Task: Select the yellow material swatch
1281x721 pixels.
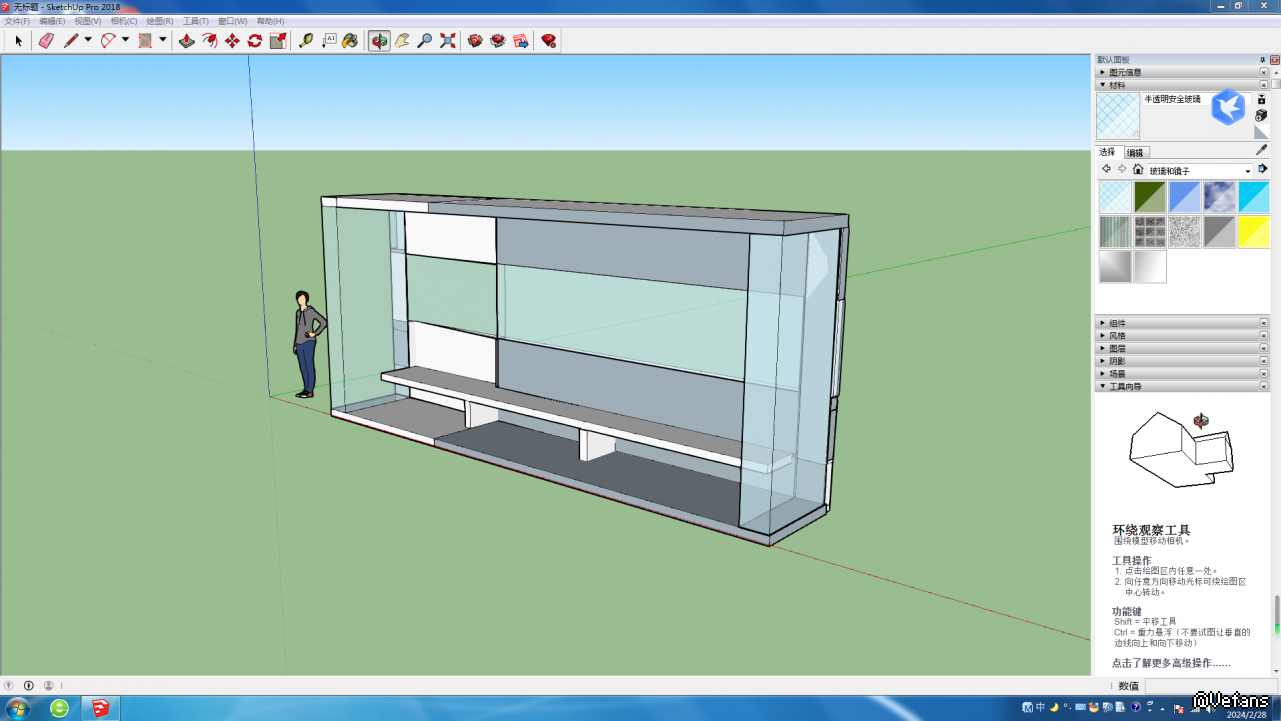Action: tap(1253, 232)
